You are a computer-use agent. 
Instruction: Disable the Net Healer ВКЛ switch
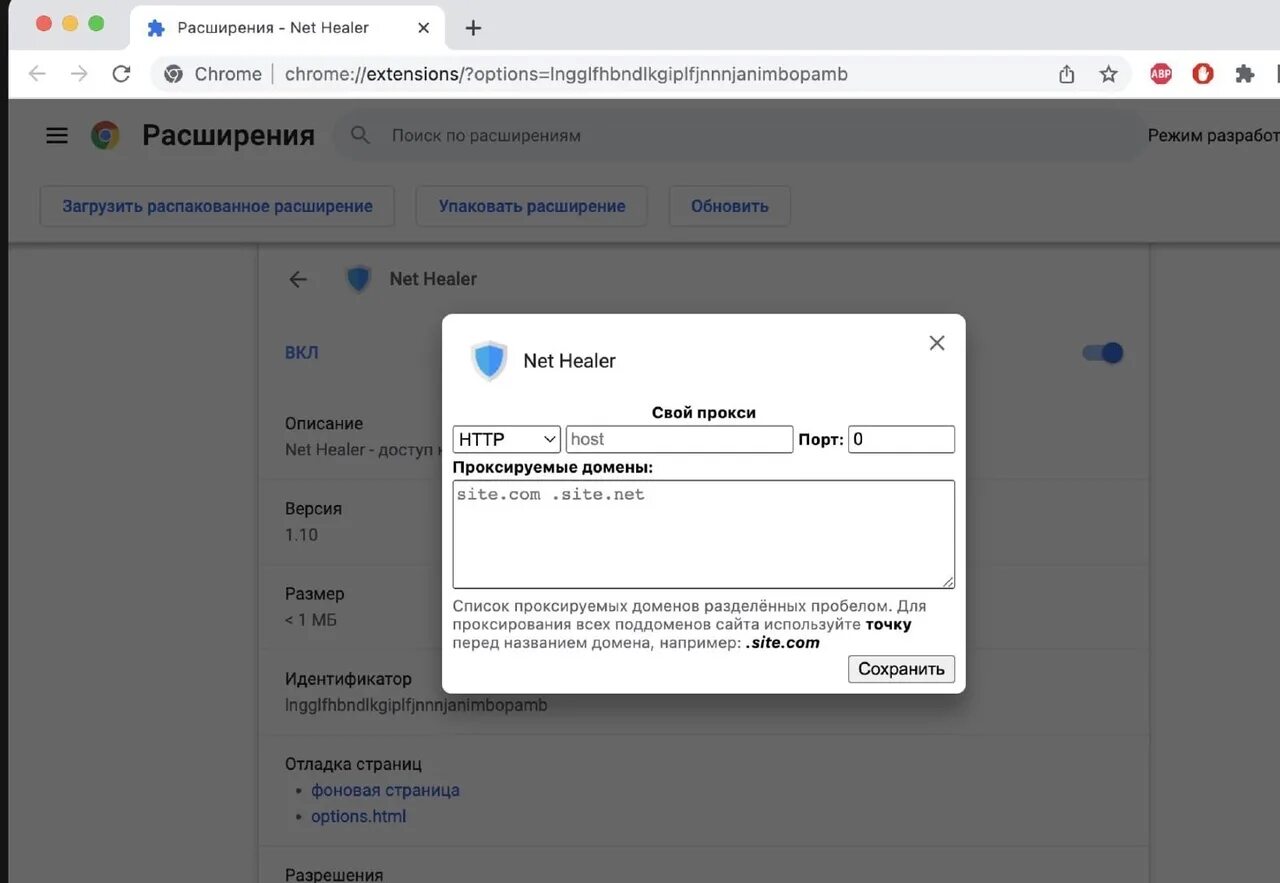point(1101,352)
